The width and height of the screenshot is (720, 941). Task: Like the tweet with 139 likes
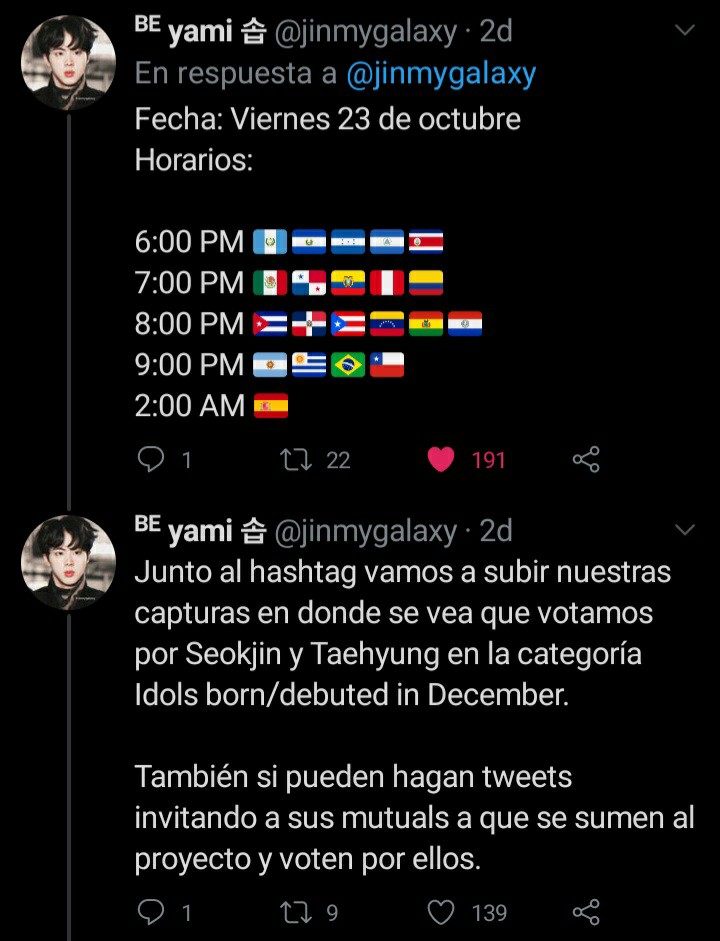coord(441,912)
